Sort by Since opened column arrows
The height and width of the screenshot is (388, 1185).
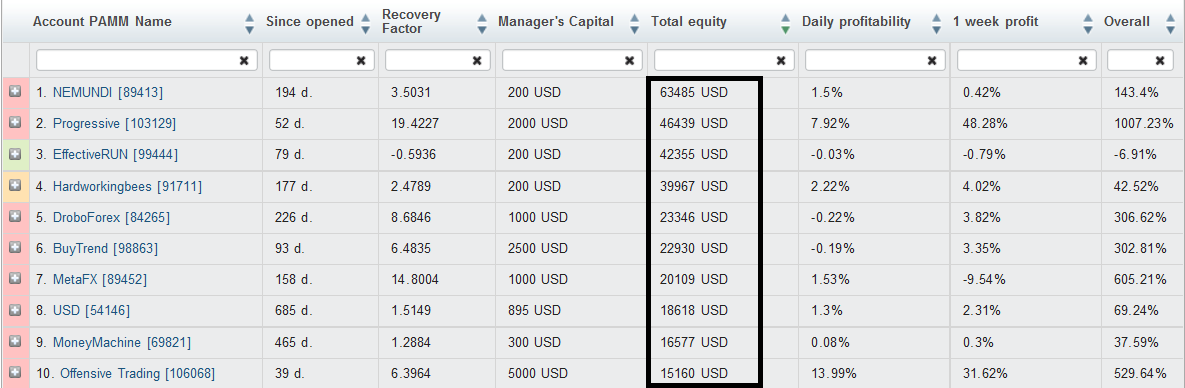366,23
